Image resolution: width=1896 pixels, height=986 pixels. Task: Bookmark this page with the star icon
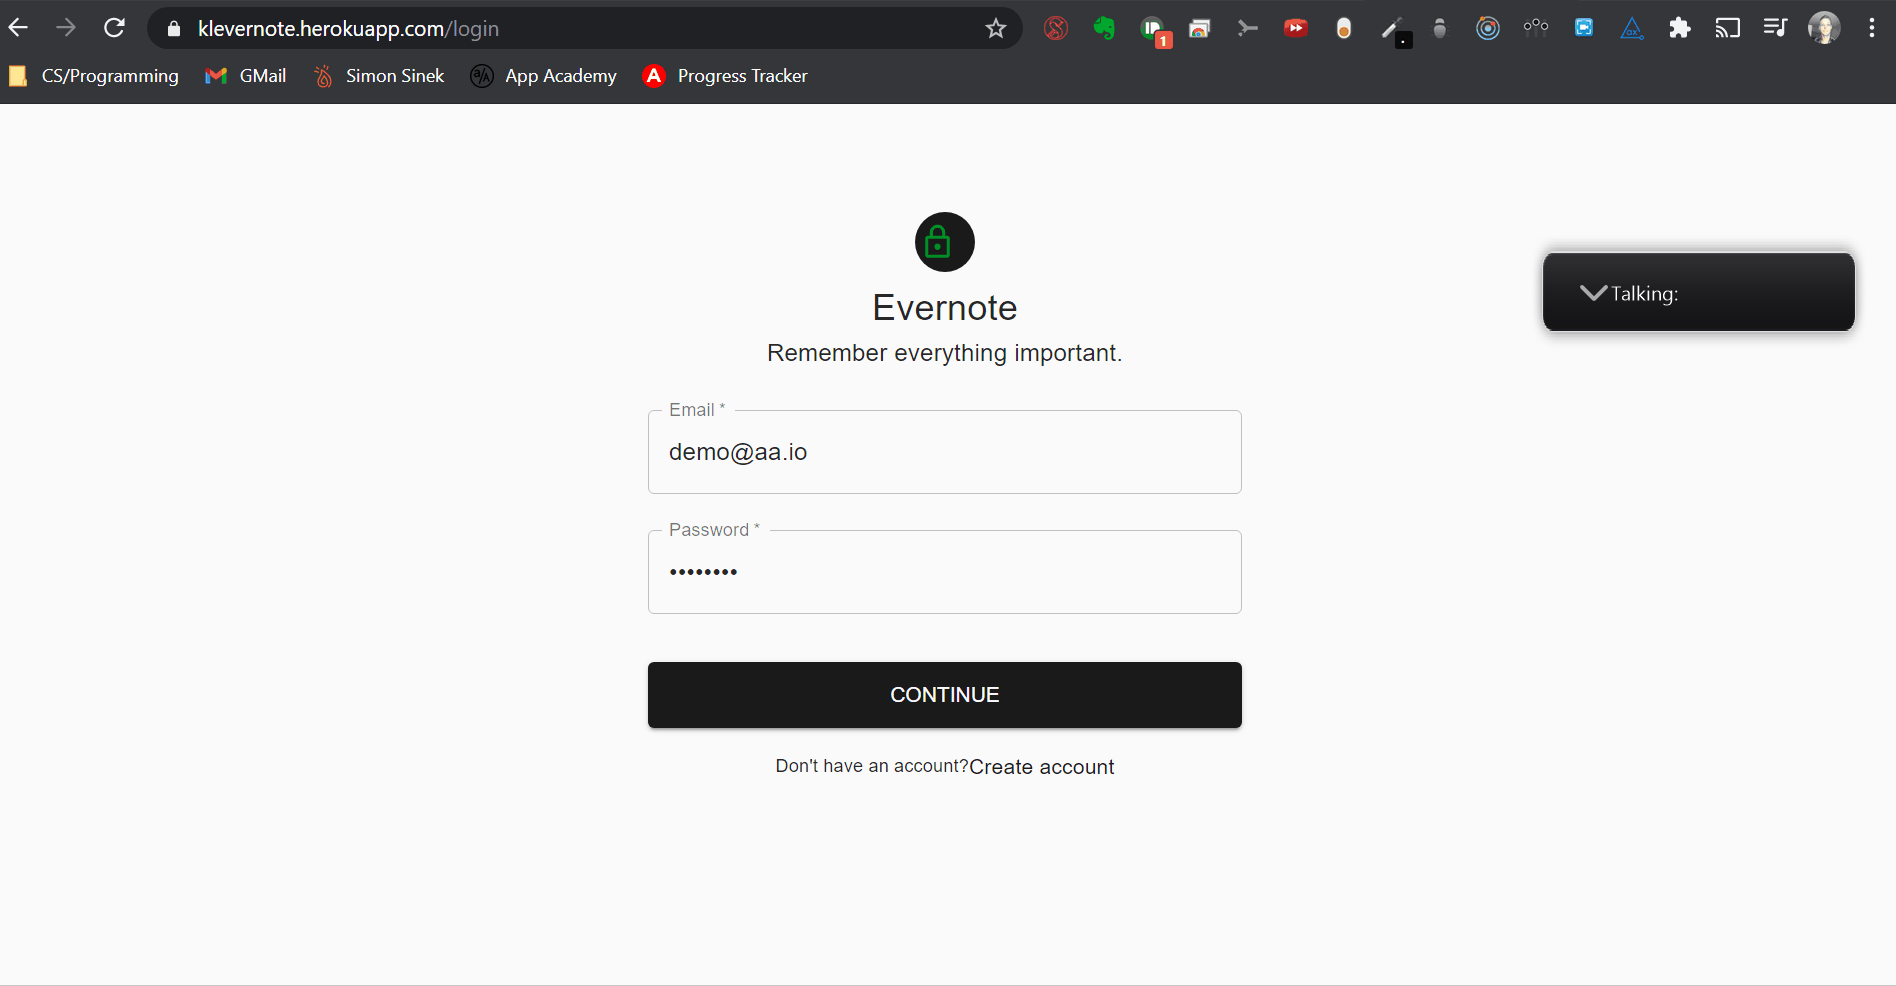pos(995,28)
